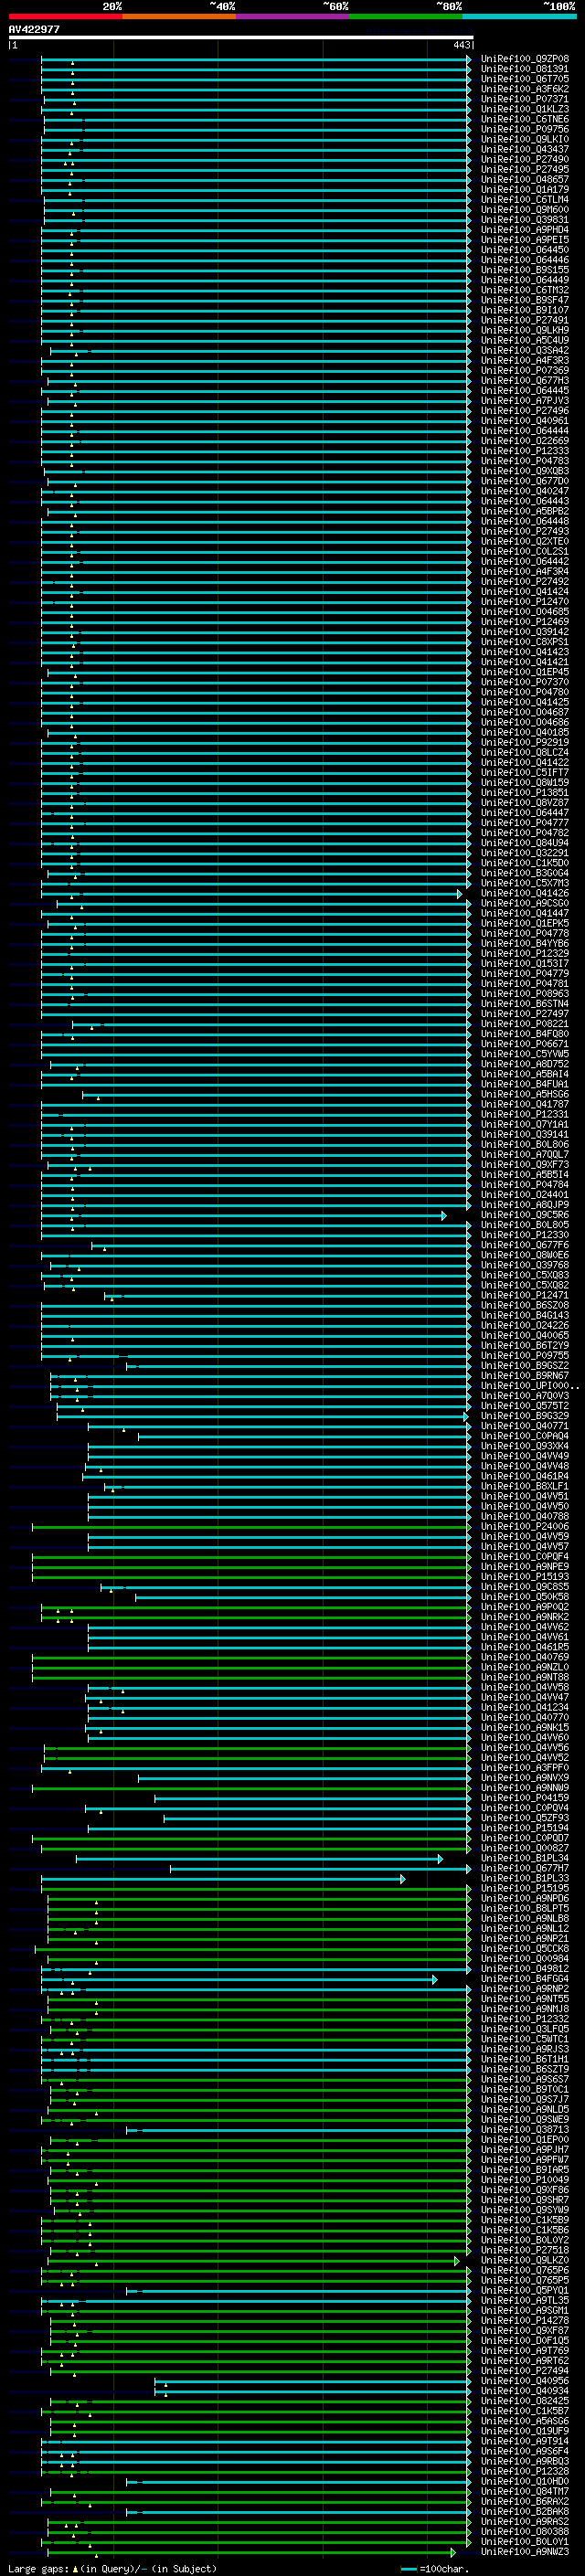Select the UniRef100_Q5PY01 label
This screenshot has height=2576, width=585.
[x=525, y=2289]
